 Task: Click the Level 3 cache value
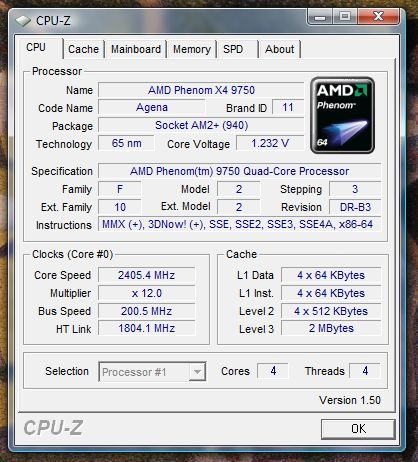click(x=331, y=328)
